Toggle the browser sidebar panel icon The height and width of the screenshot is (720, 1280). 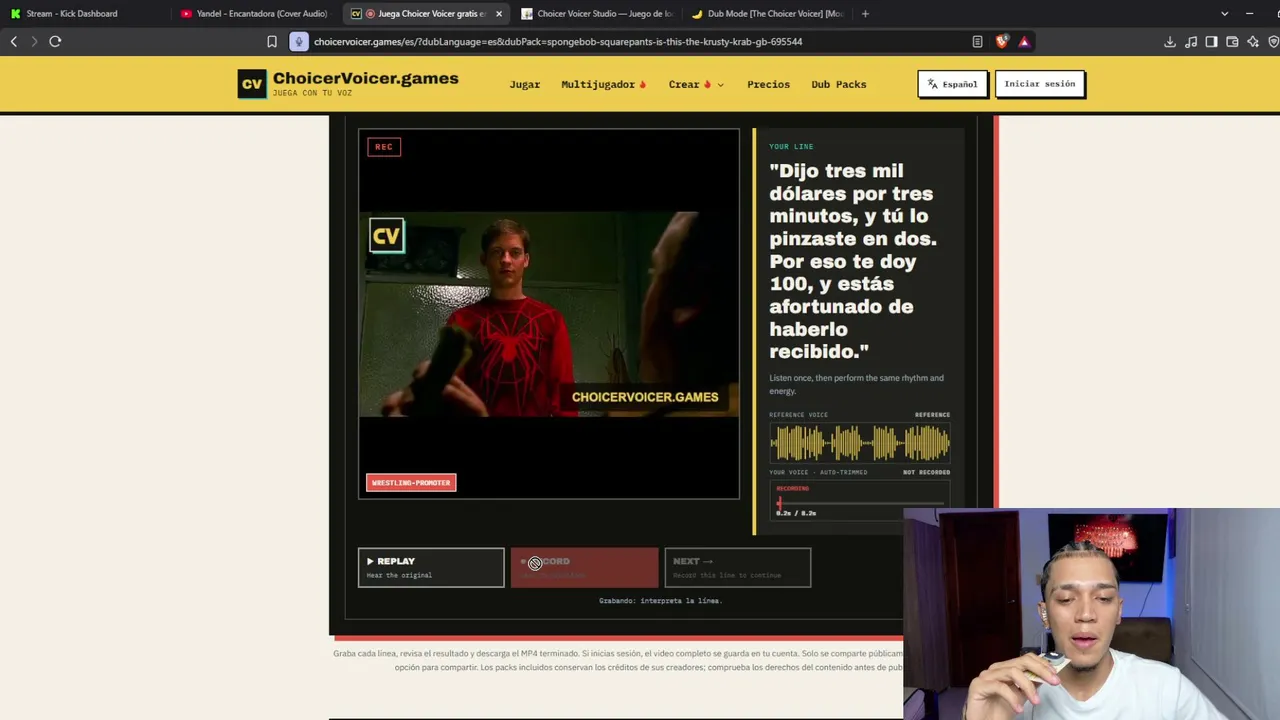tap(1211, 42)
